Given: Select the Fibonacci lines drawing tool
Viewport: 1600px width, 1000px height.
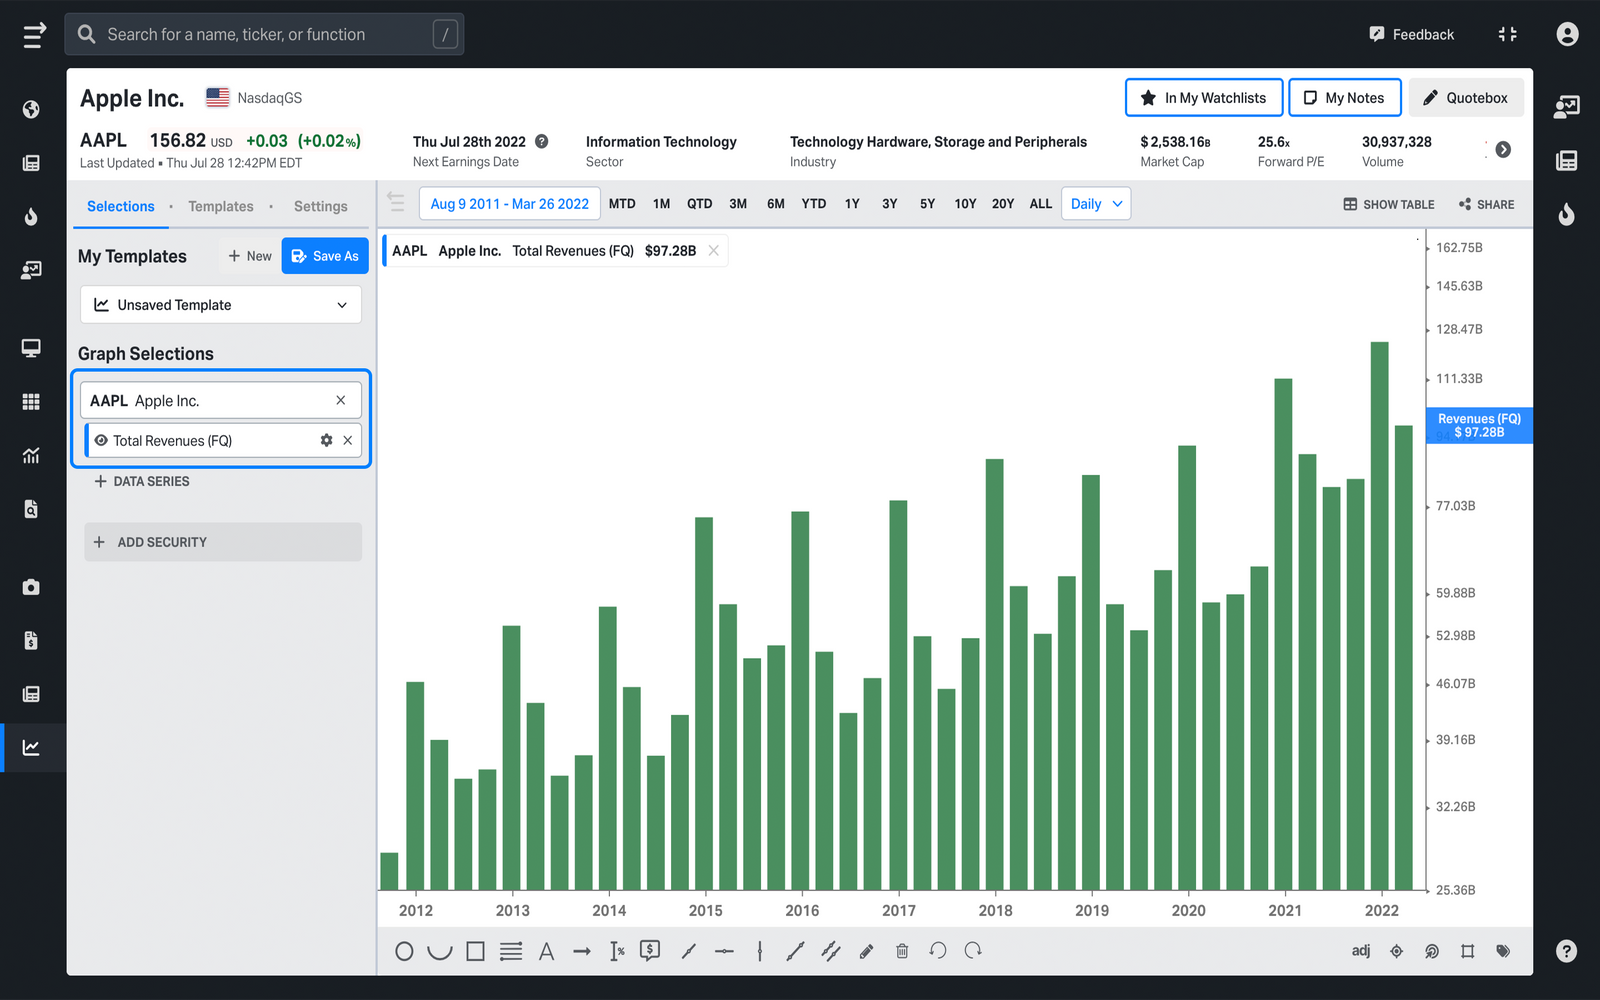Looking at the screenshot, I should tap(511, 951).
